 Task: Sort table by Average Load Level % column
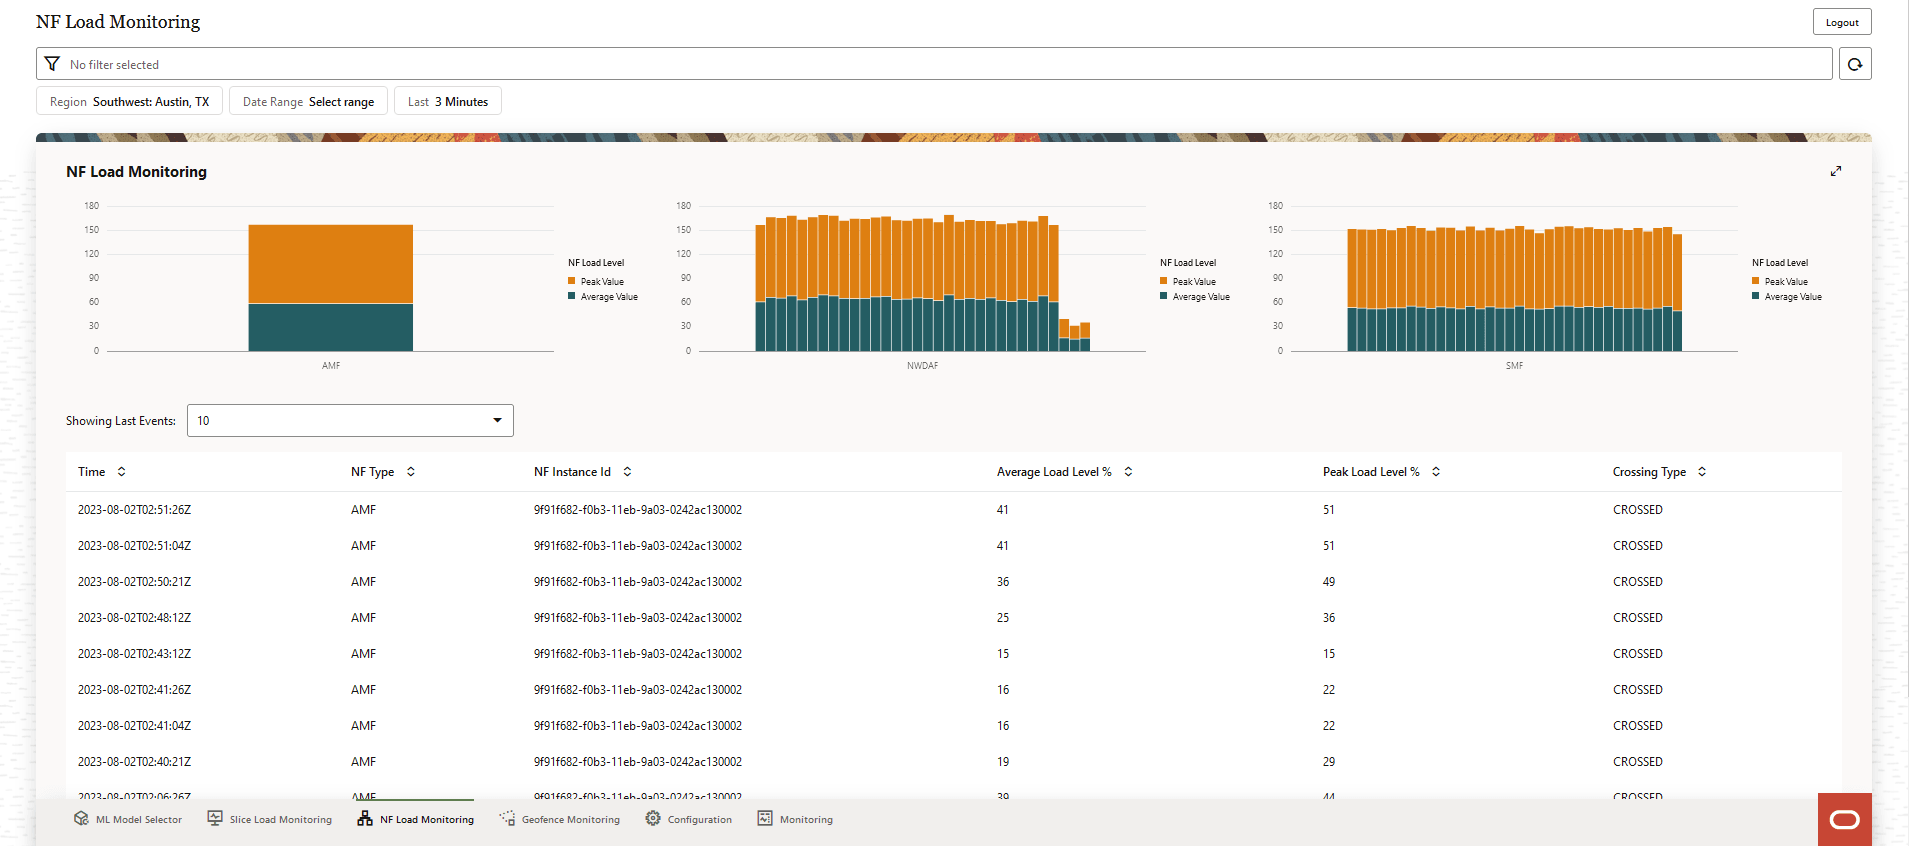[1129, 472]
